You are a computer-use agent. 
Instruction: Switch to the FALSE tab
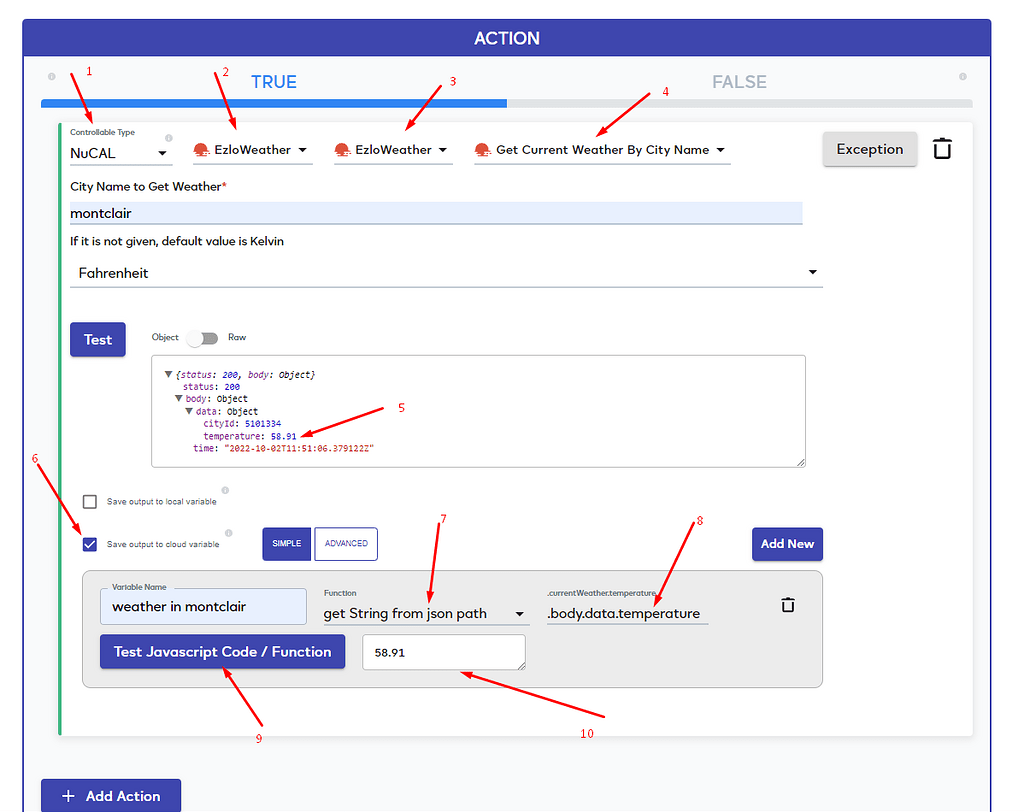pos(739,82)
